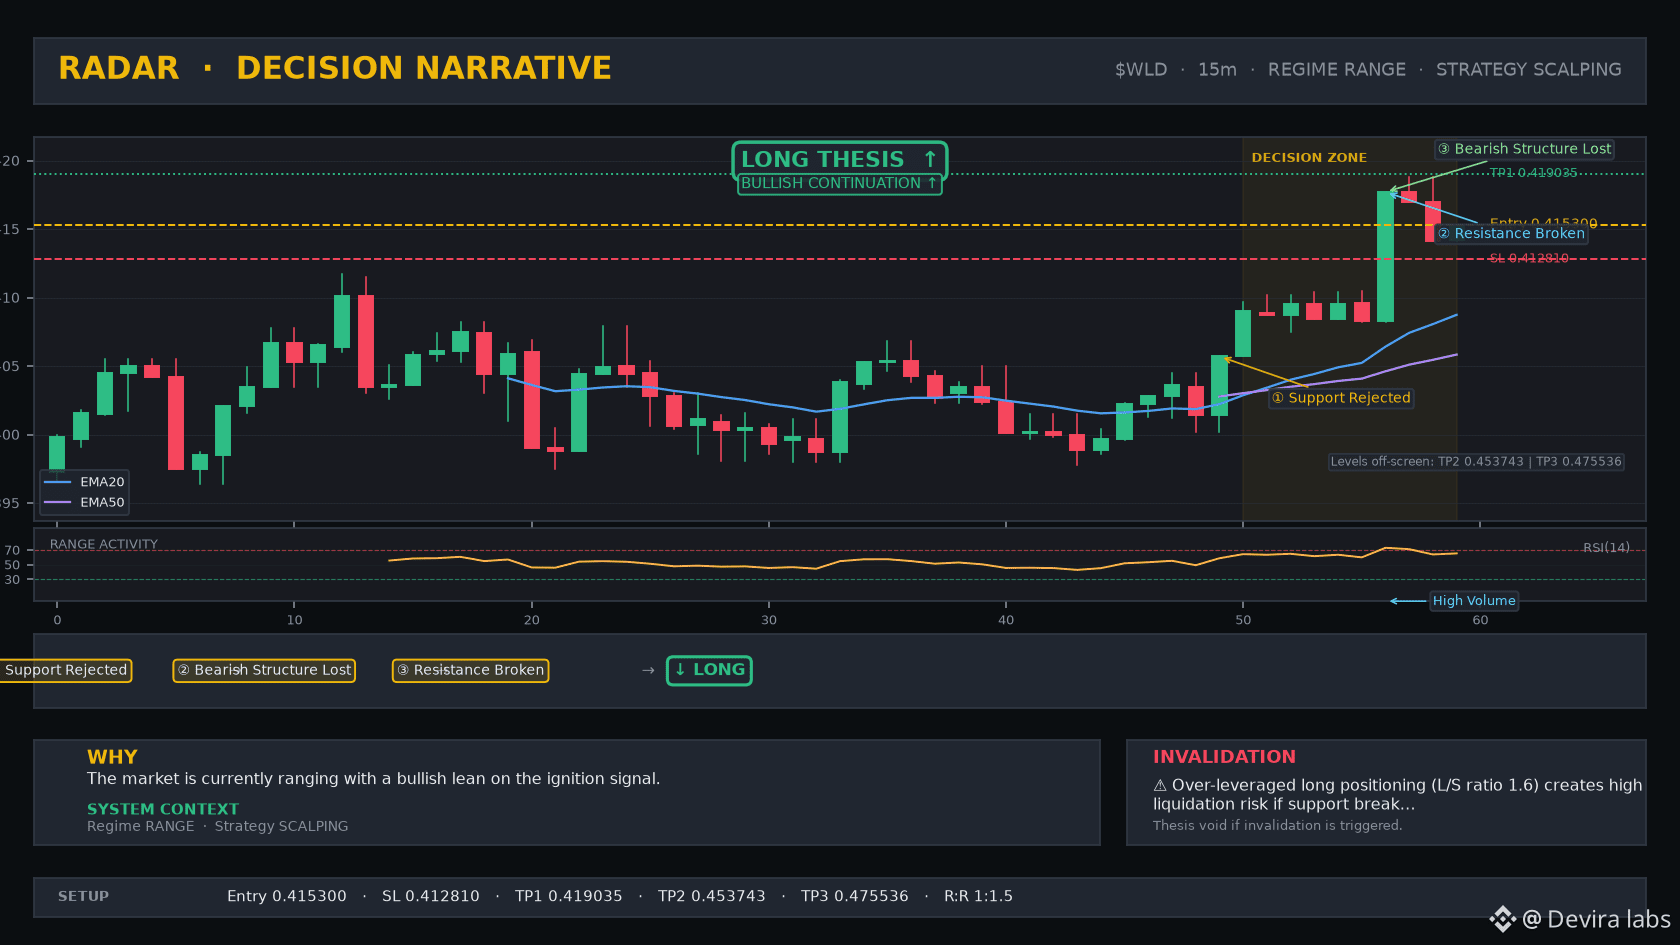Screen dimensions: 1680x945
Task: Click the TP2 0.453743 setup value
Action: (x=712, y=897)
